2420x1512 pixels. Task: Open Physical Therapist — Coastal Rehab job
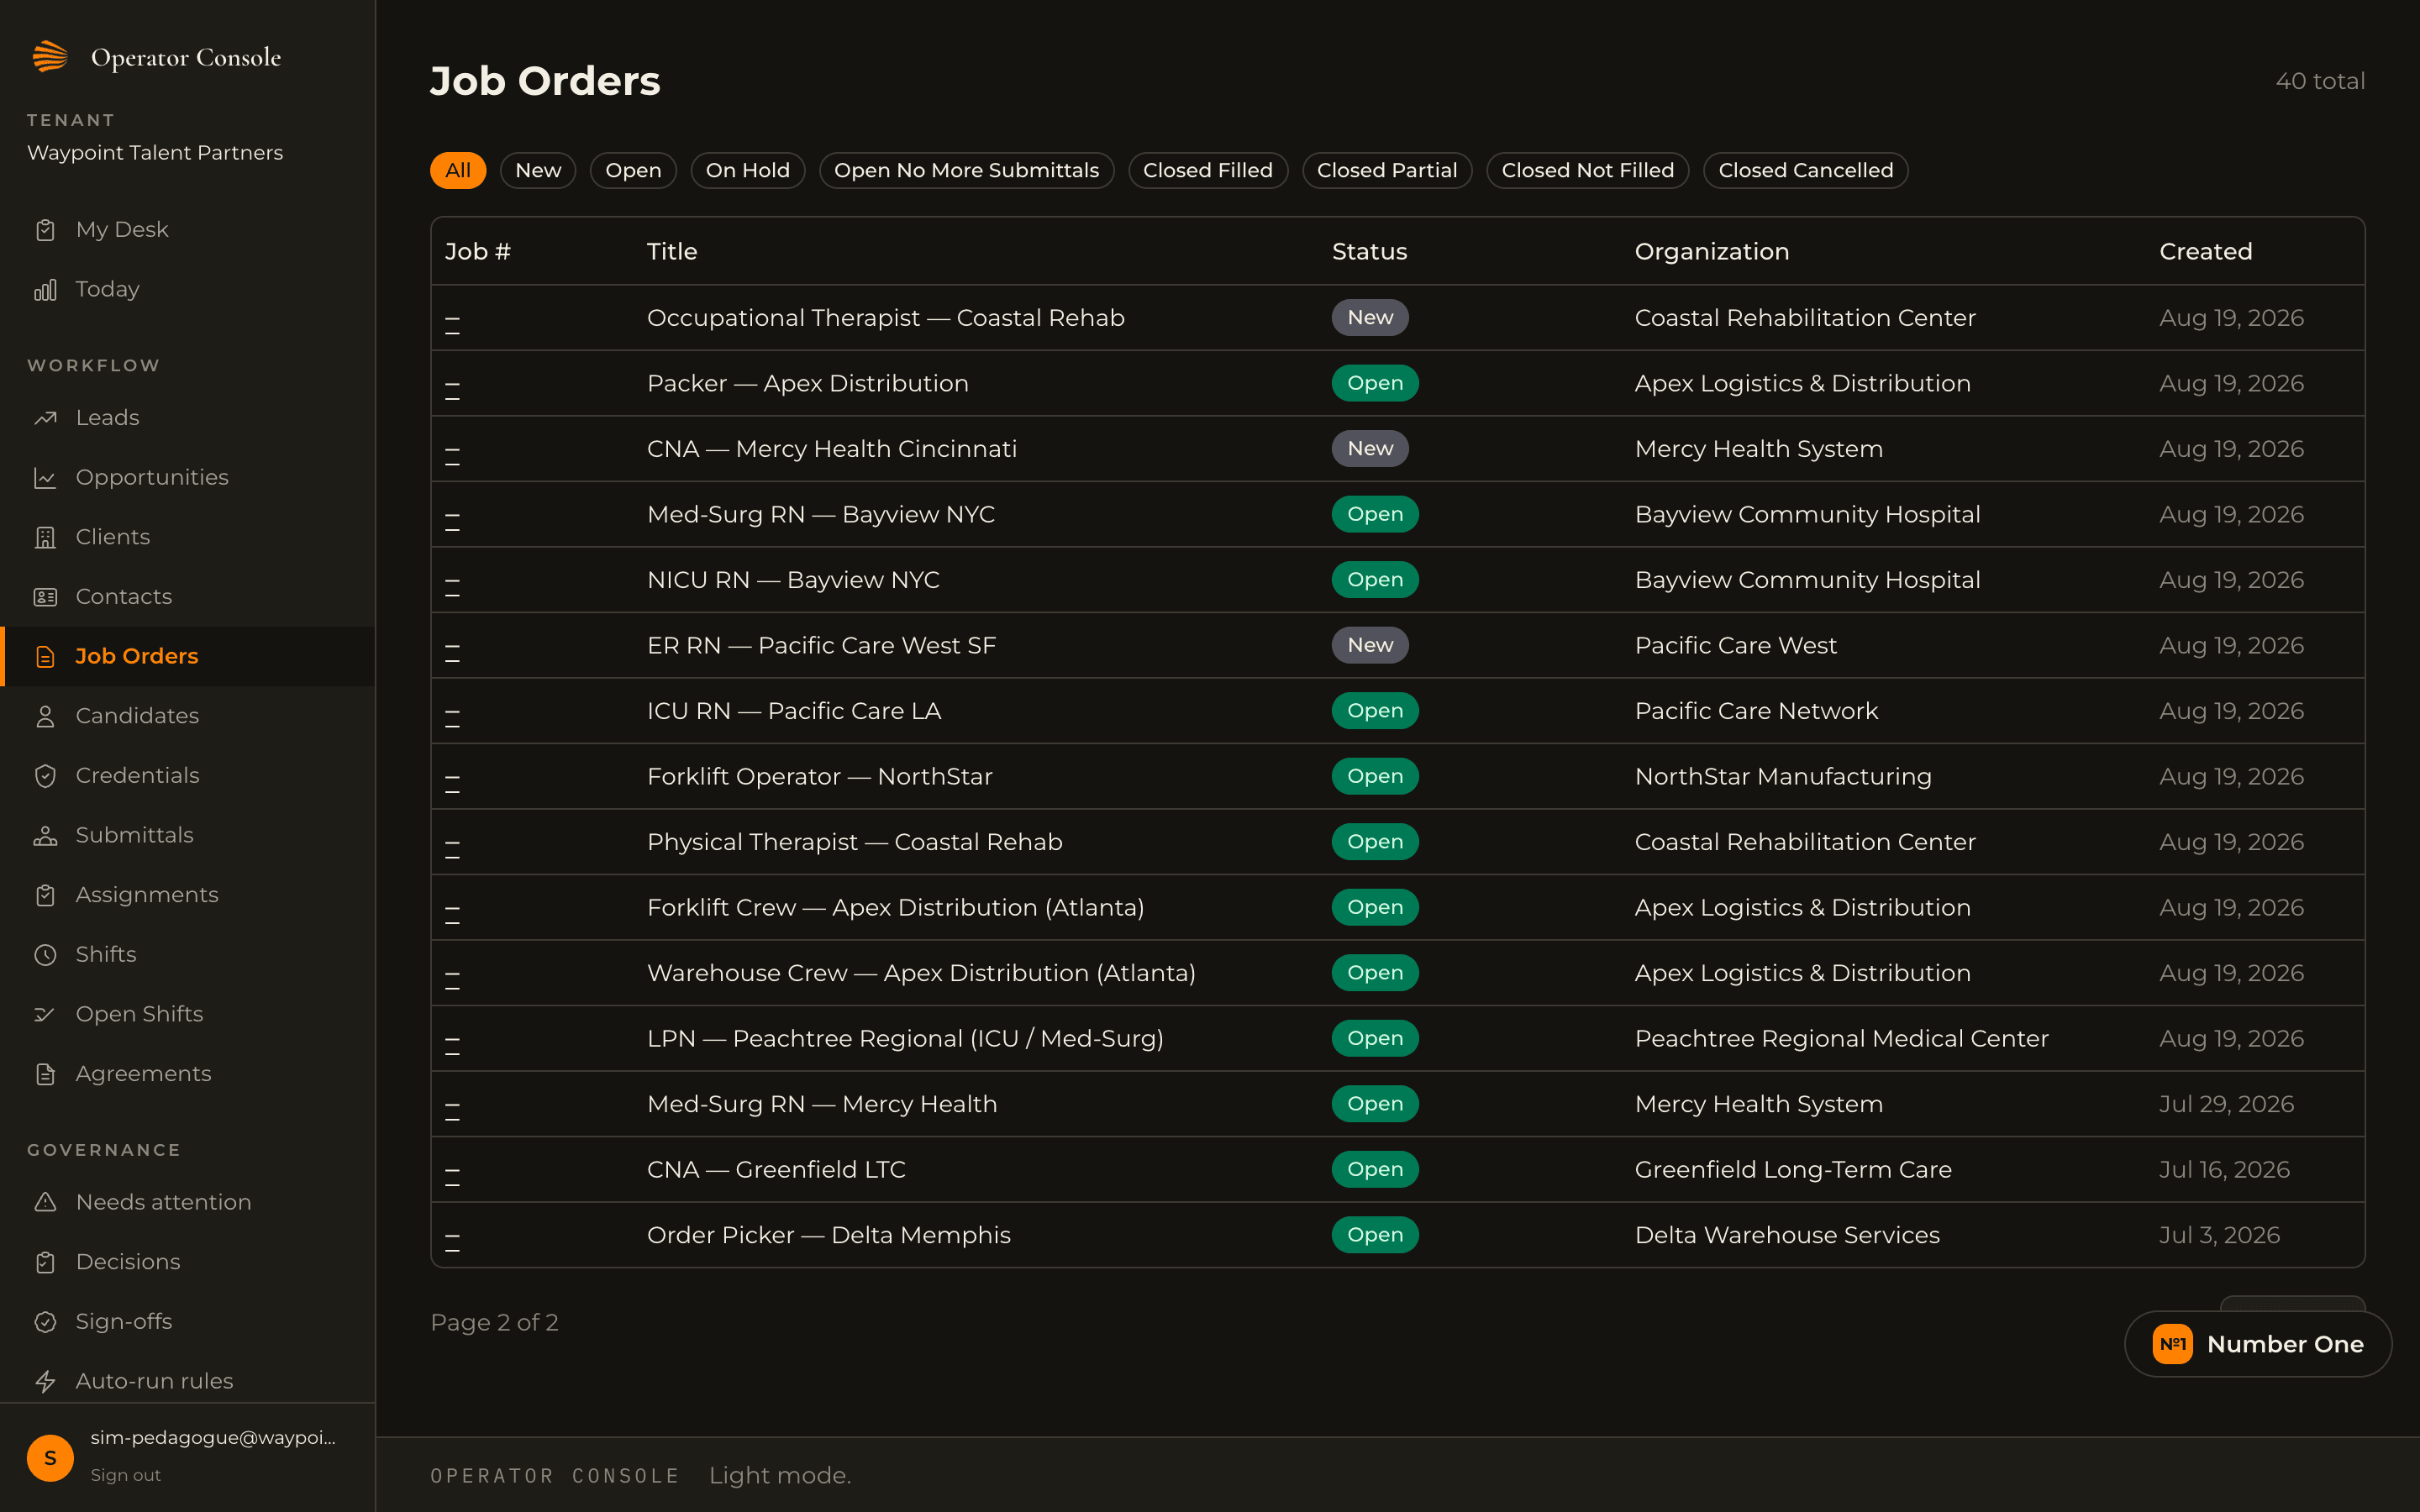pos(855,842)
